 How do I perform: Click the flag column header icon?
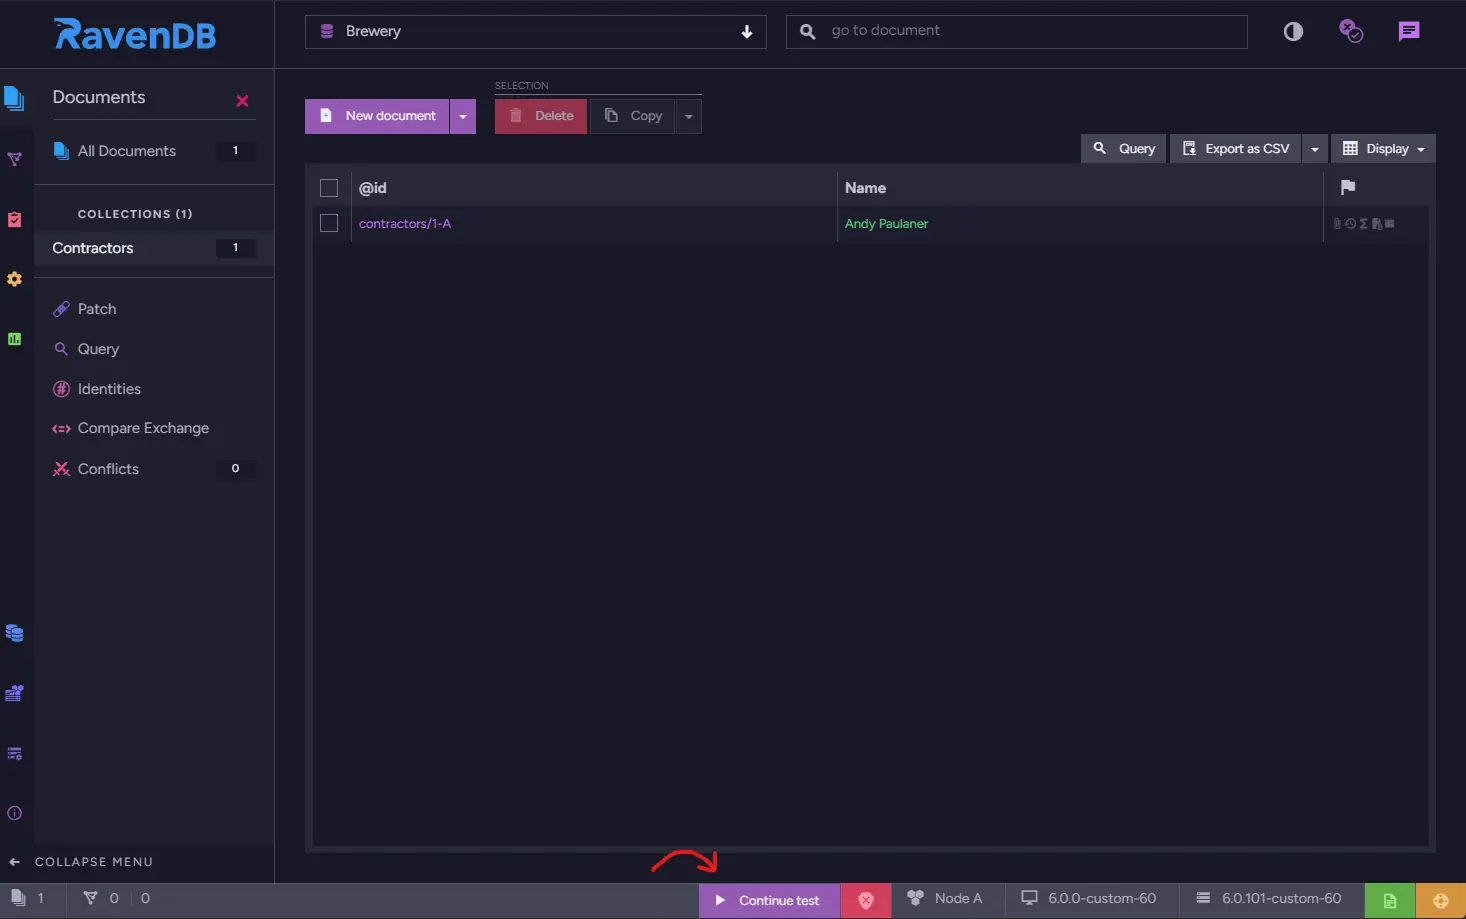click(x=1348, y=187)
